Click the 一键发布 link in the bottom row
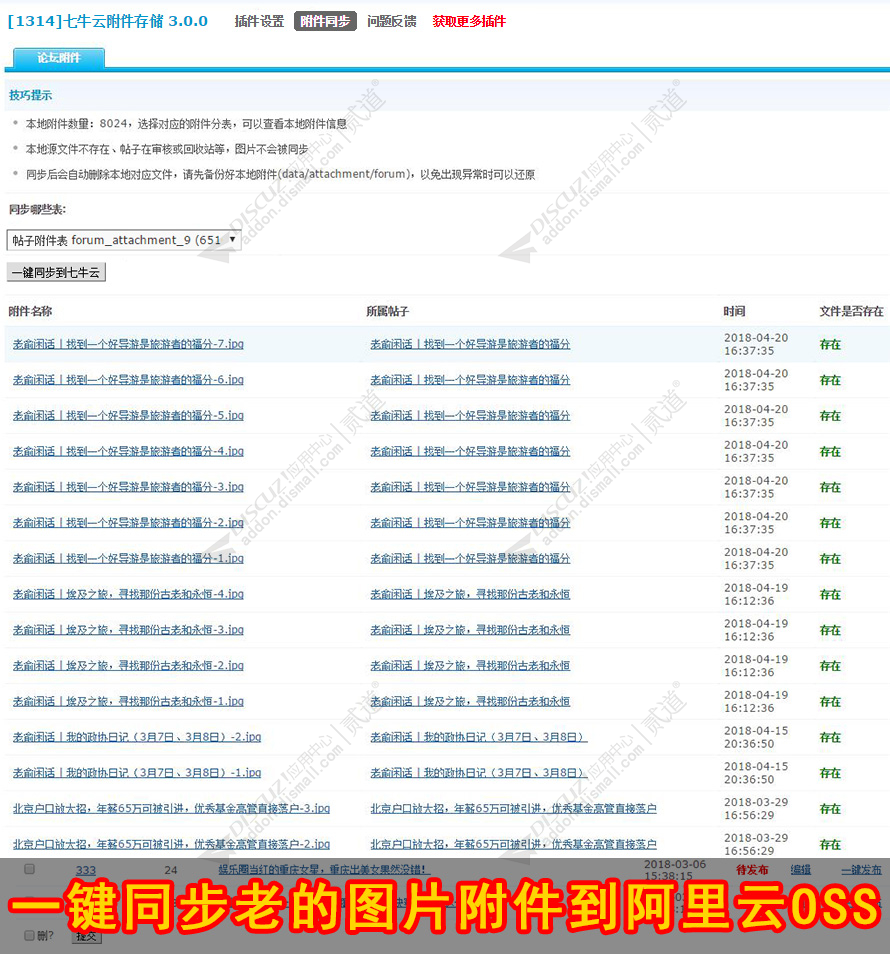Screen dimensions: 890x954 861,870
